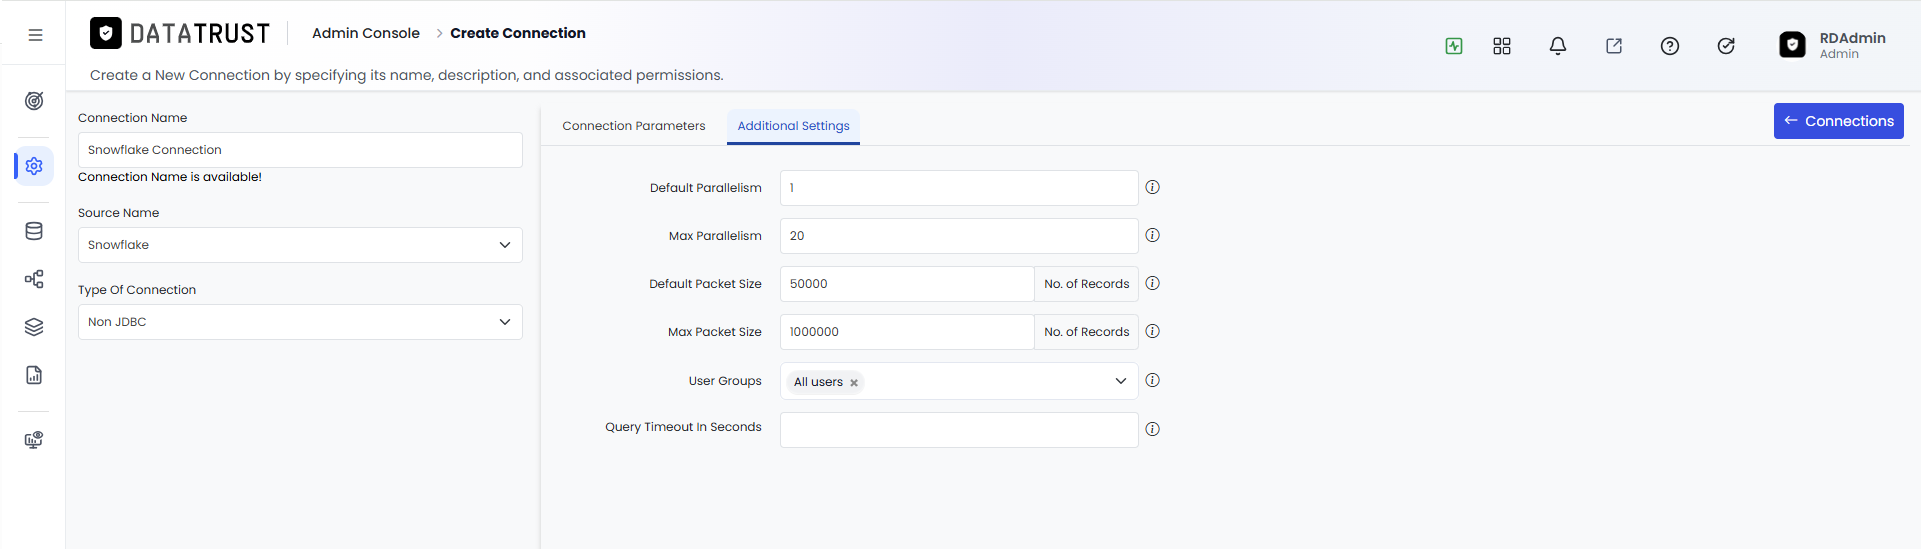Click the Connections back button
1921x549 pixels.
point(1839,121)
